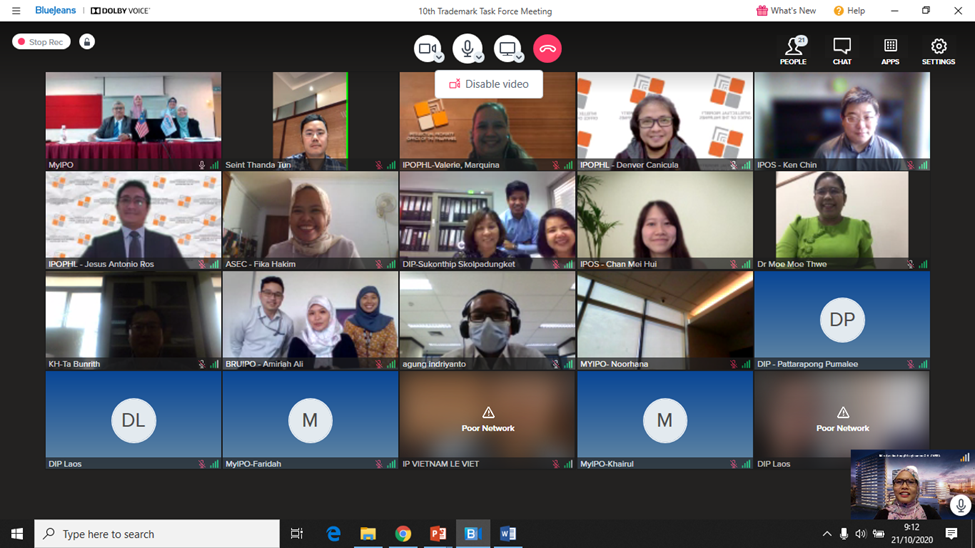
Task: Click the share screen button
Action: click(x=507, y=49)
